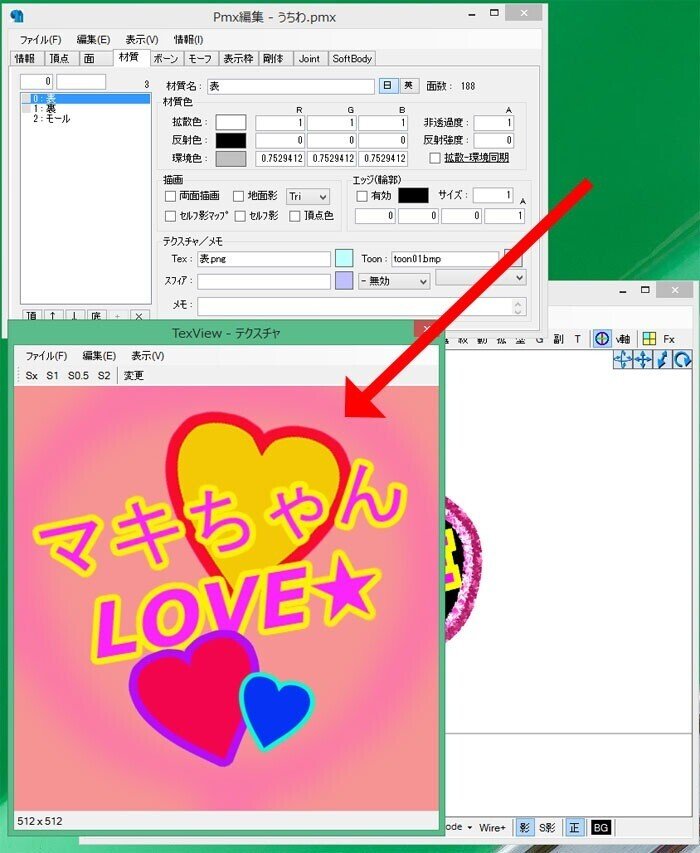Viewport: 700px width, 853px height.
Task: Select the multi-axis rotate view icon
Action: coord(623,360)
